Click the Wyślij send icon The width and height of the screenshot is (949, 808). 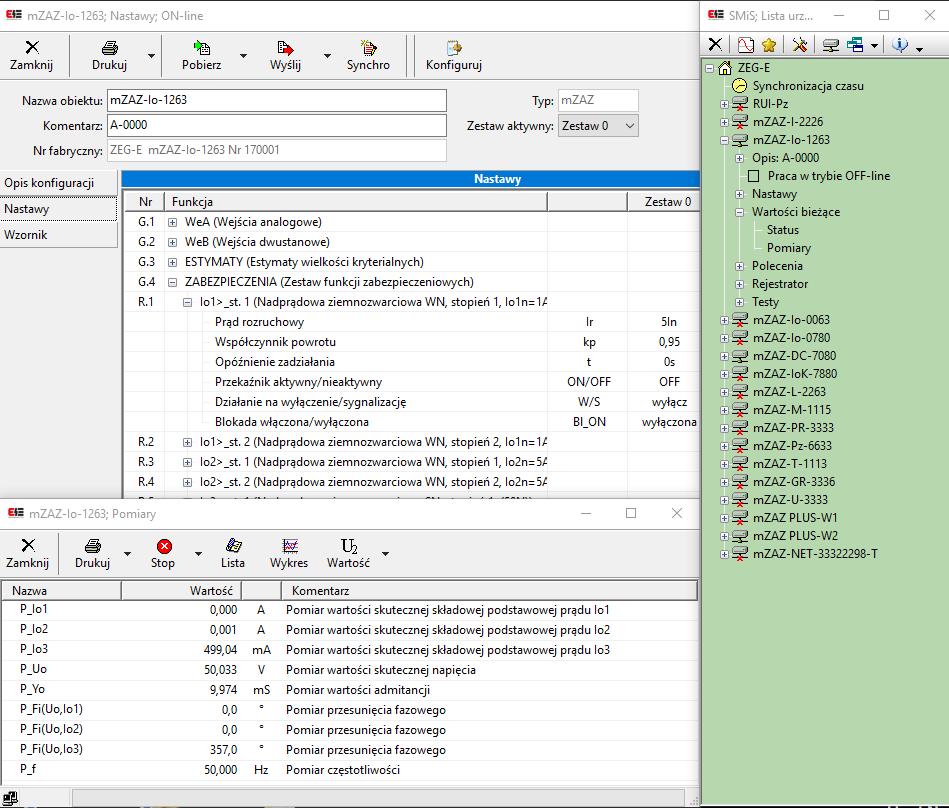[285, 48]
